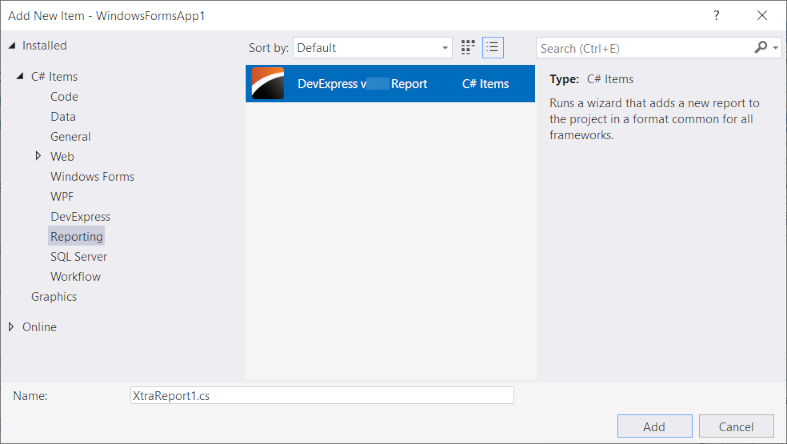This screenshot has height=444, width=787.
Task: Click the Sort by label
Action: coord(269,48)
